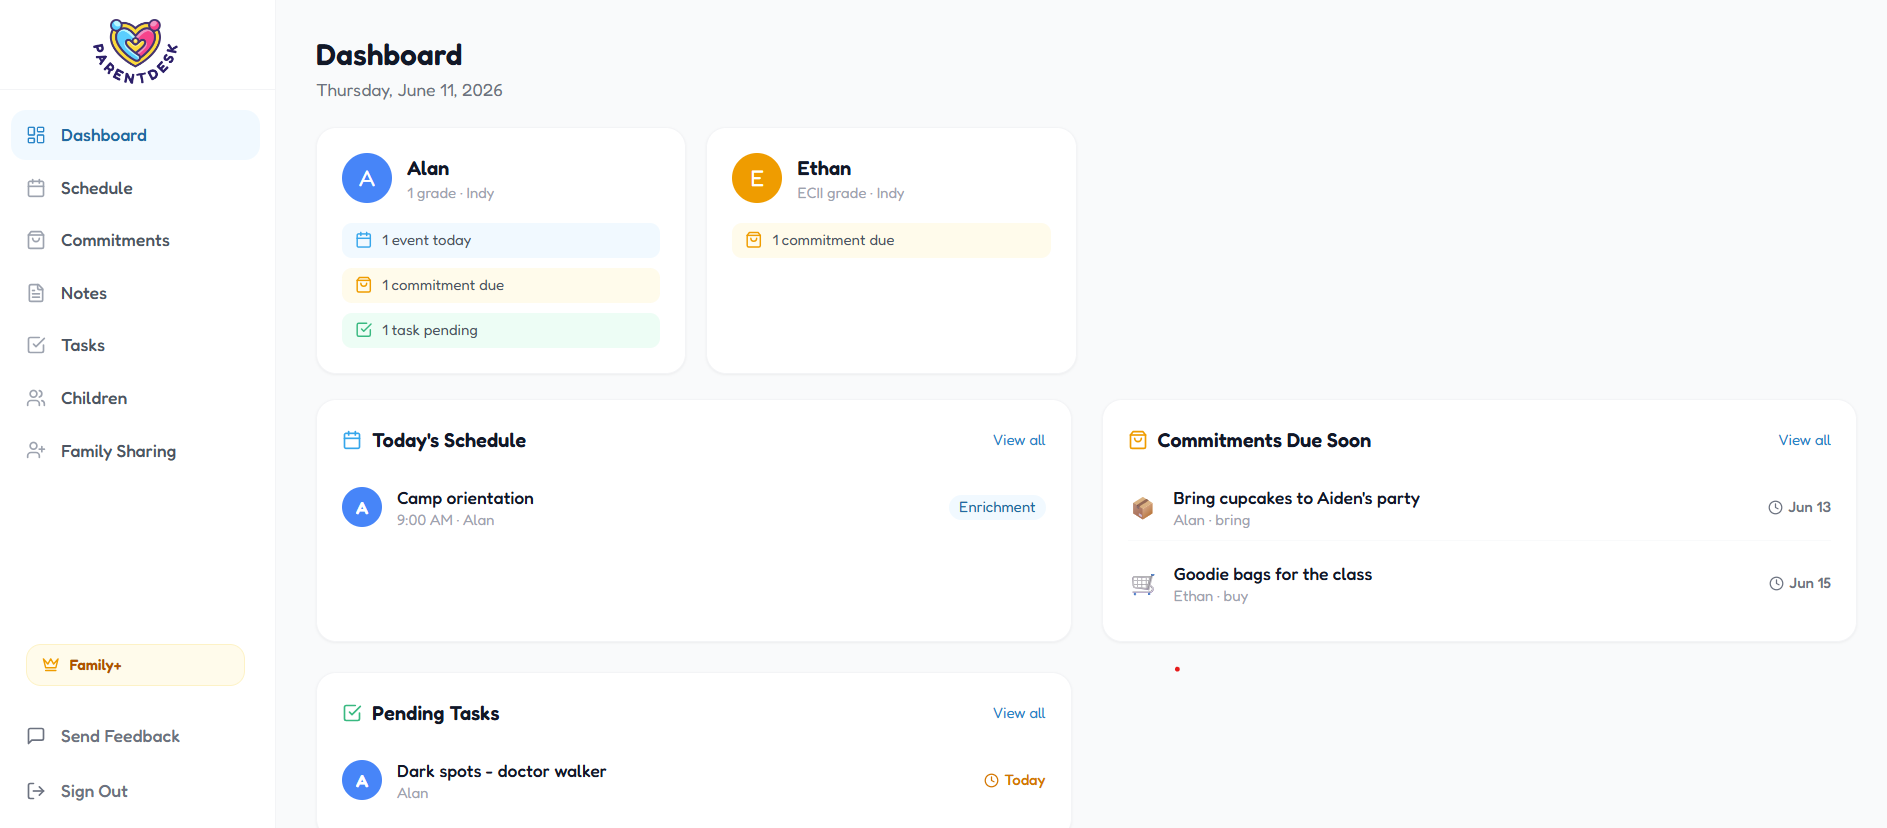Click the Enrichment tag on Camp orientation
The image size is (1887, 828).
click(x=997, y=507)
